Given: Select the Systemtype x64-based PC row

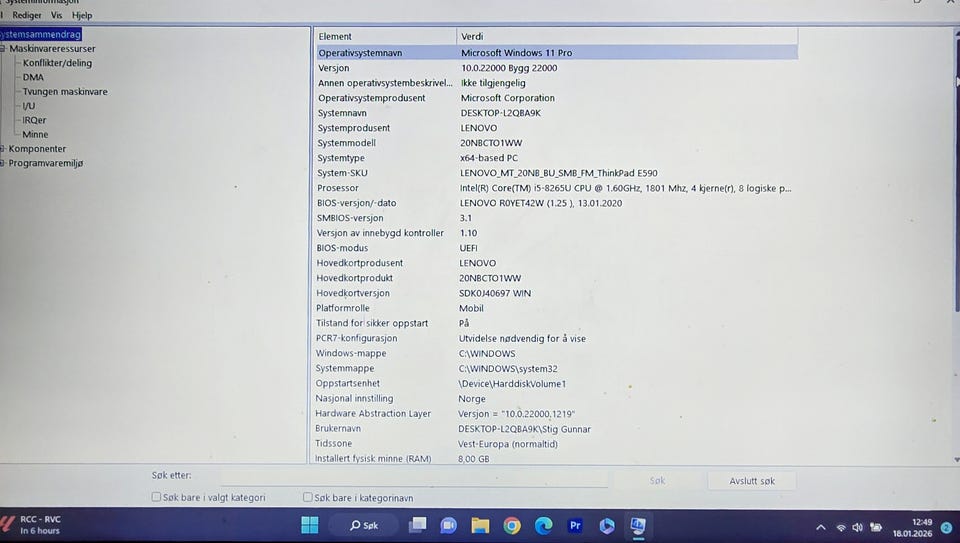Looking at the screenshot, I should point(556,158).
